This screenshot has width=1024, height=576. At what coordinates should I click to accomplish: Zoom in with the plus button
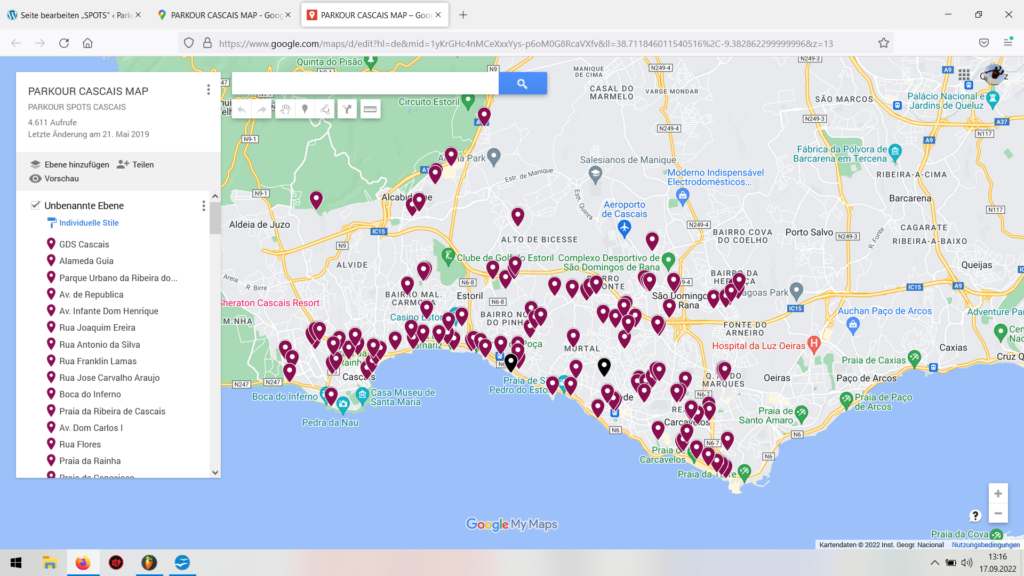click(997, 494)
